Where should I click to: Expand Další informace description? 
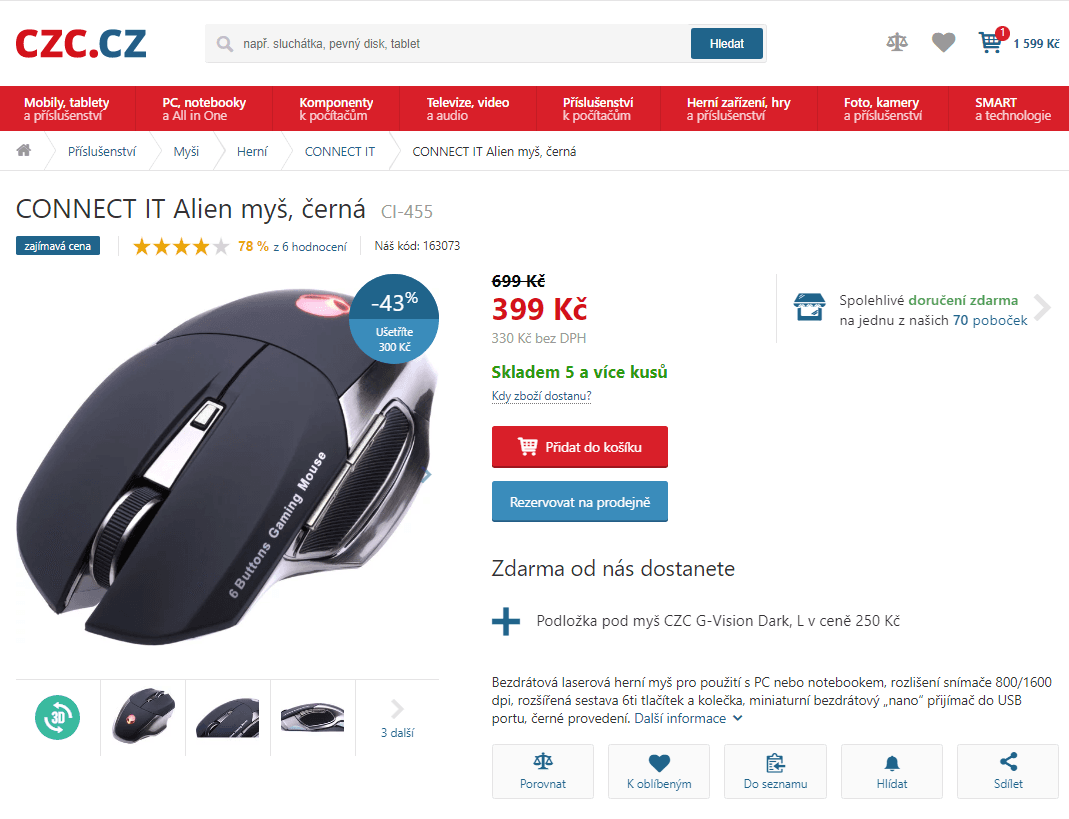point(688,718)
